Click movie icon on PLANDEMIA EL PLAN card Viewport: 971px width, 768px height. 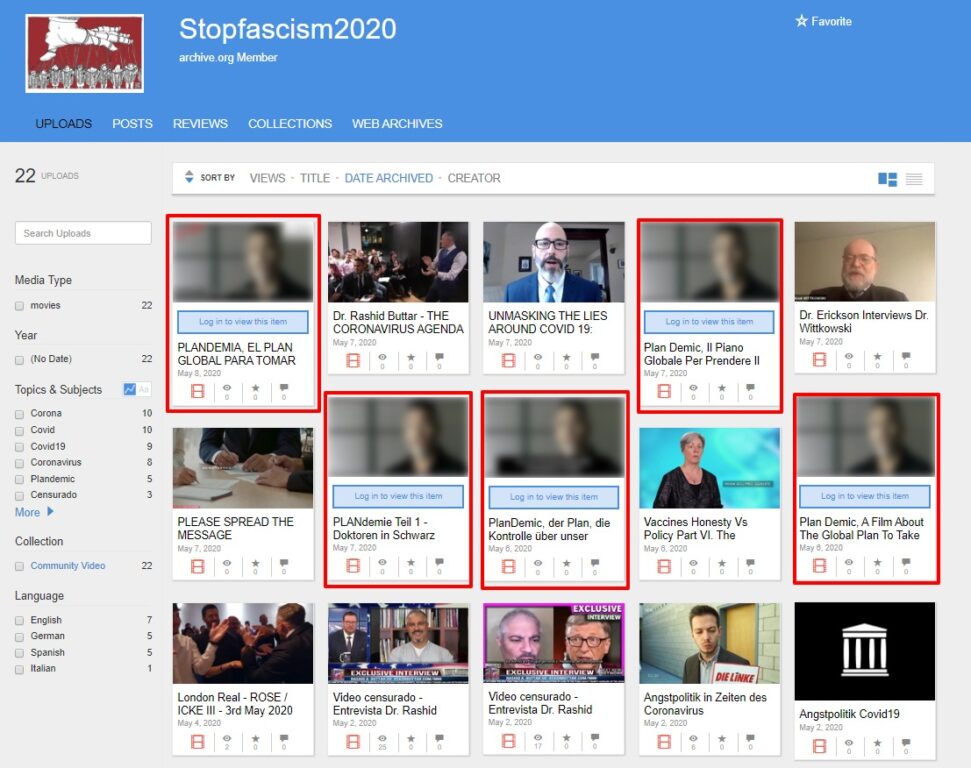pyautogui.click(x=198, y=391)
